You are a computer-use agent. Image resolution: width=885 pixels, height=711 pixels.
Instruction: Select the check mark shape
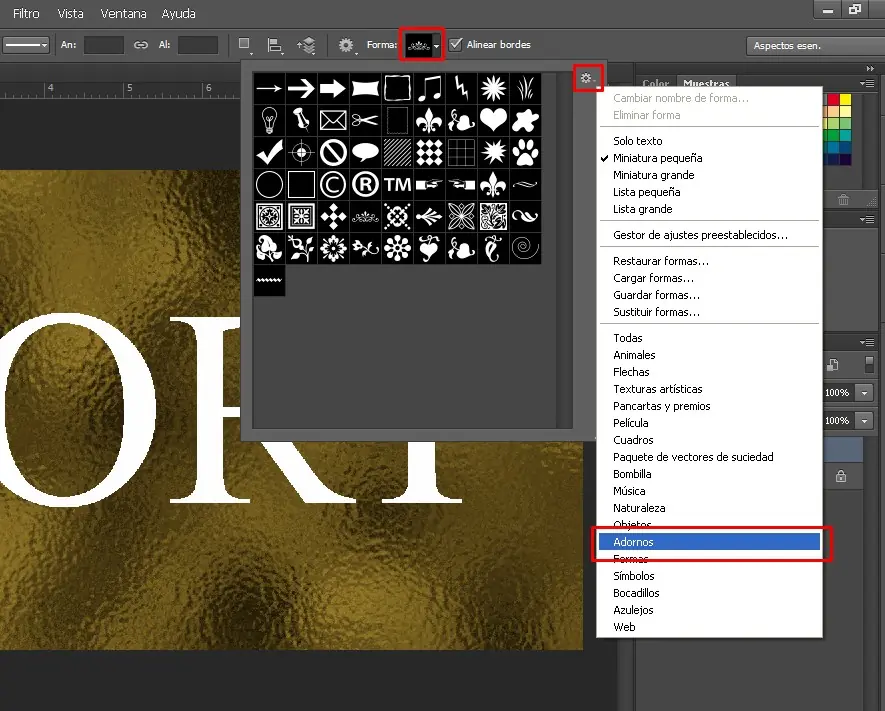269,152
